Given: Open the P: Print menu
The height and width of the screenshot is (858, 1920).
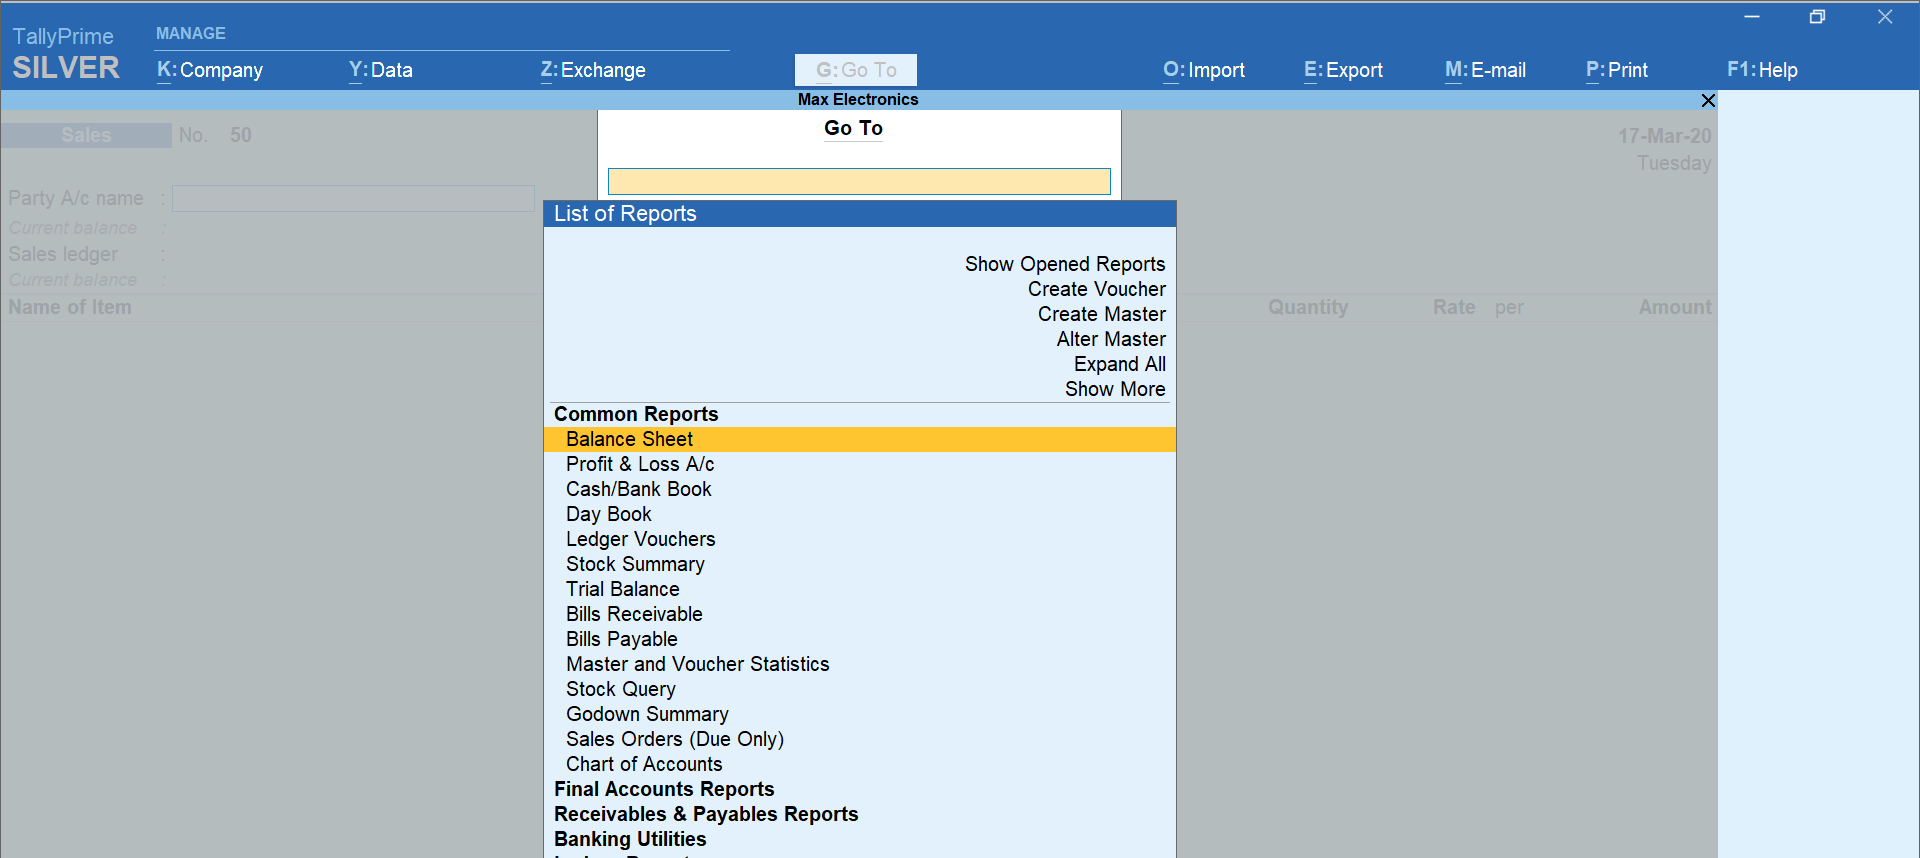Looking at the screenshot, I should point(1616,70).
